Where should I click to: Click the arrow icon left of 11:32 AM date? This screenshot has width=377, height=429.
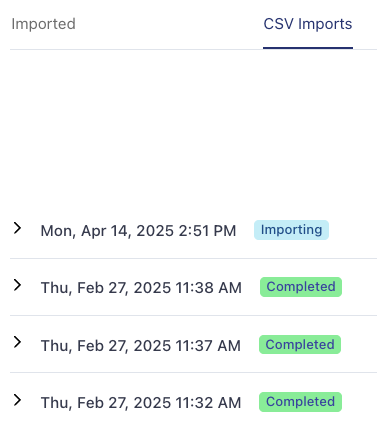[x=17, y=400]
